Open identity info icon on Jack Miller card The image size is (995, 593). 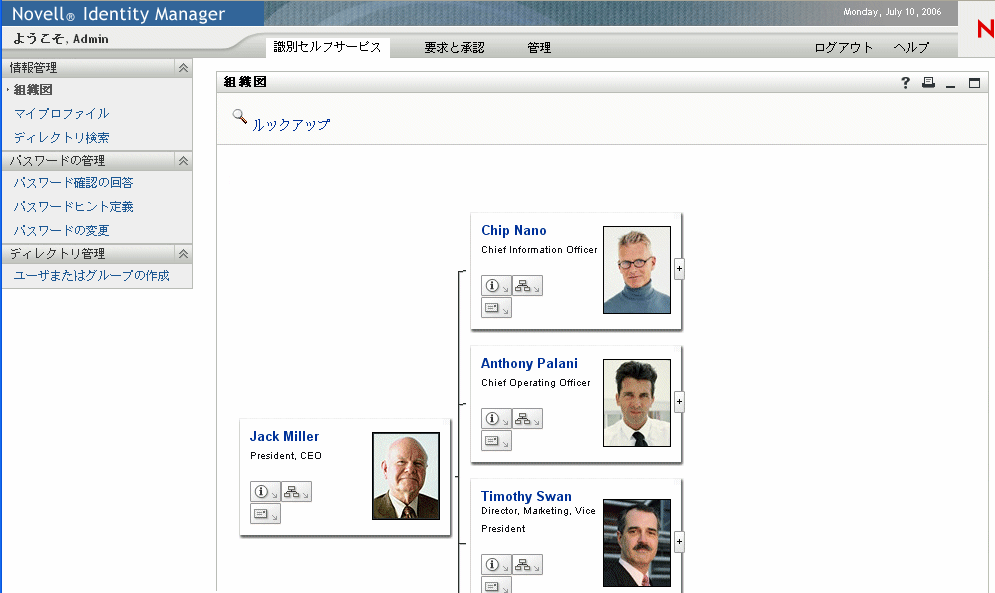tap(265, 491)
